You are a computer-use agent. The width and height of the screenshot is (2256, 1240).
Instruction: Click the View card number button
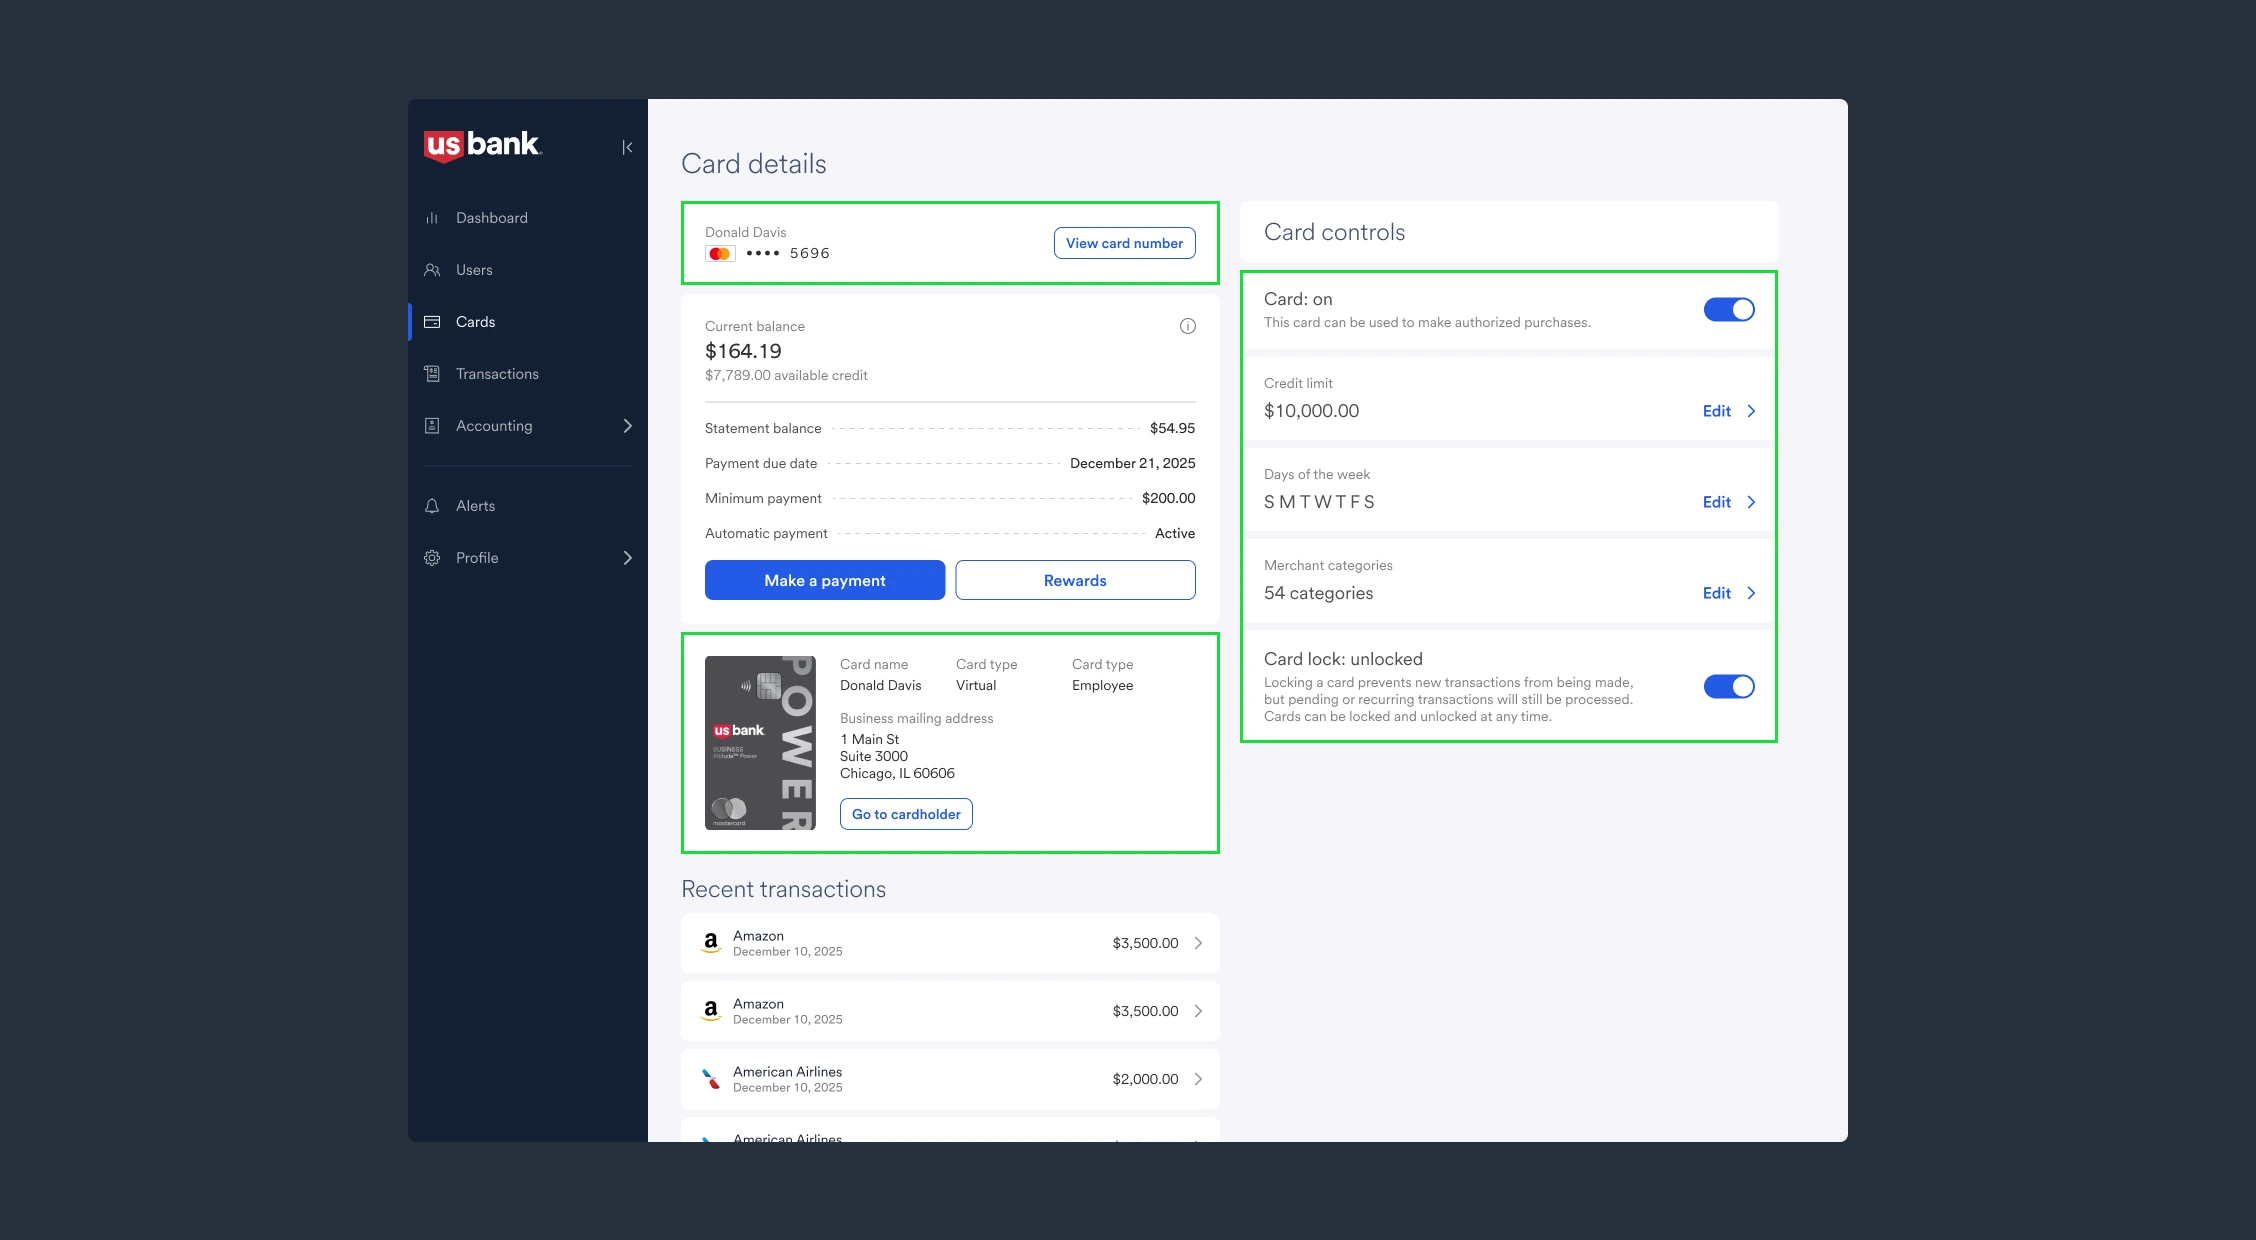click(x=1124, y=243)
